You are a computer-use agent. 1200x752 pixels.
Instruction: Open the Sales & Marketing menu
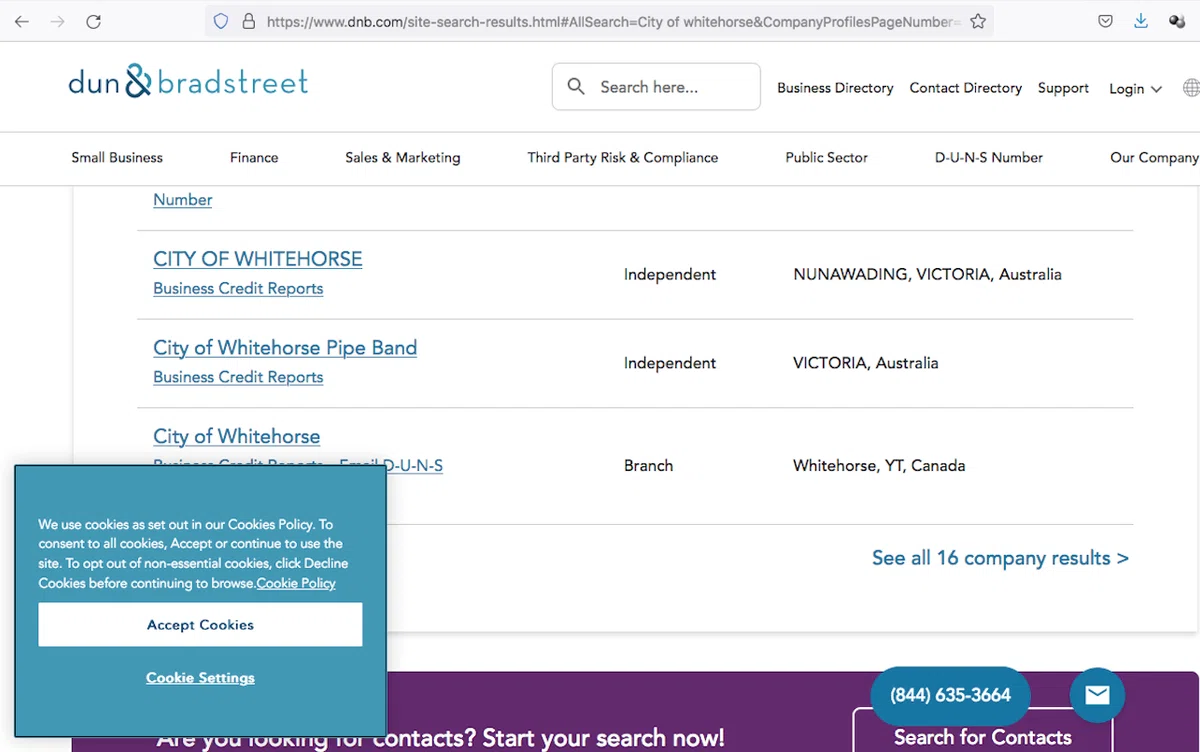coord(403,158)
